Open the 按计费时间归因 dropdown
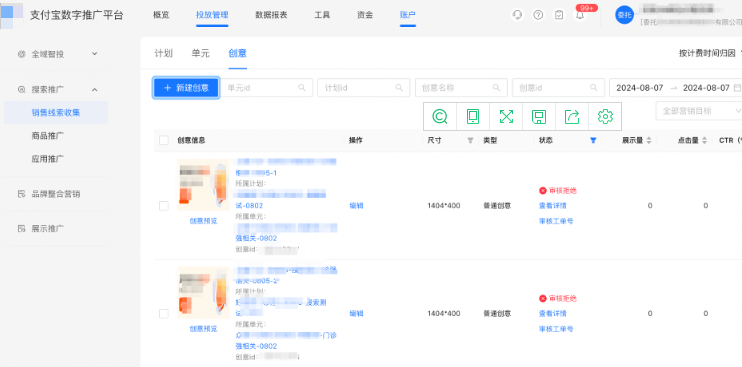The image size is (742, 367). pos(710,53)
